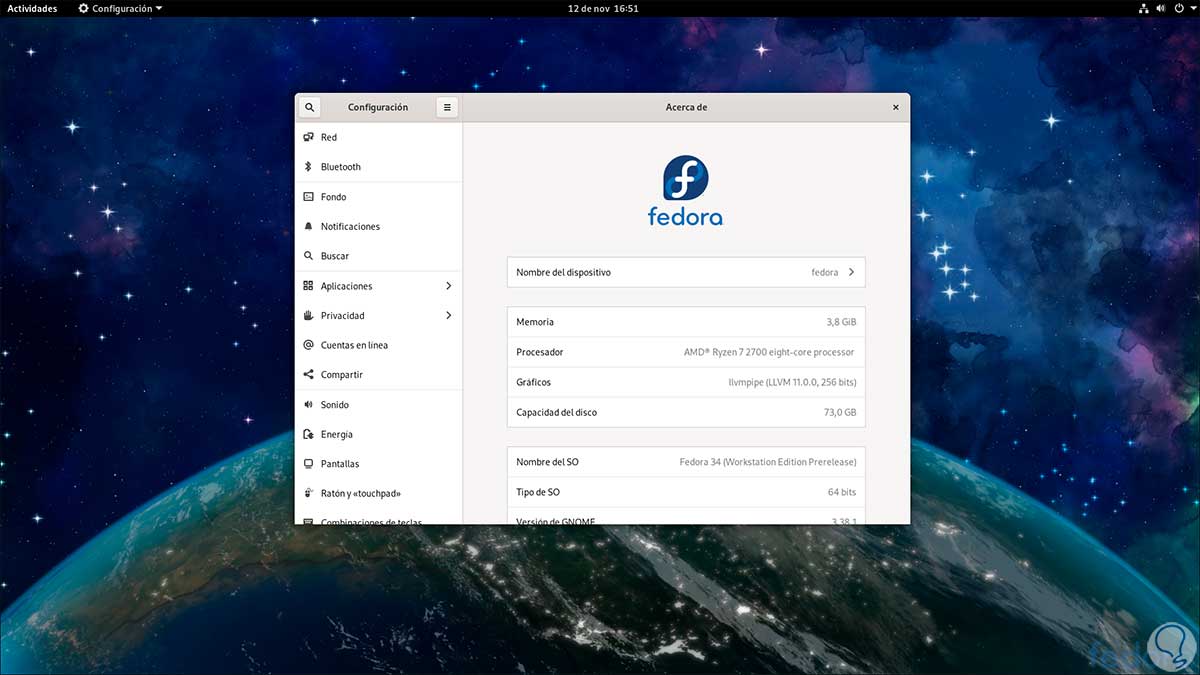The height and width of the screenshot is (675, 1200).
Task: Open Cuentas en línea settings
Action: click(x=379, y=345)
